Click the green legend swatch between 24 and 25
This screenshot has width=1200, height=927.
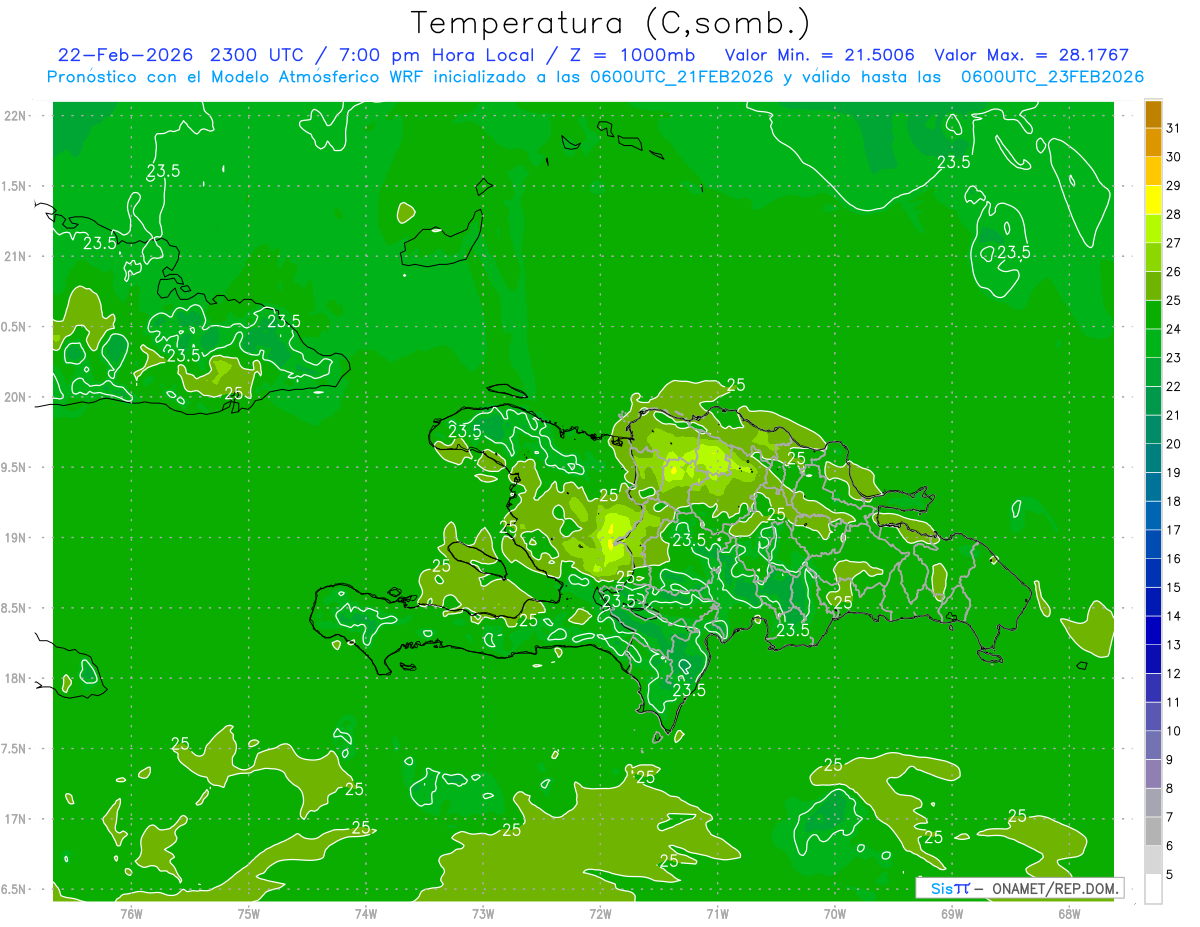[x=1153, y=315]
